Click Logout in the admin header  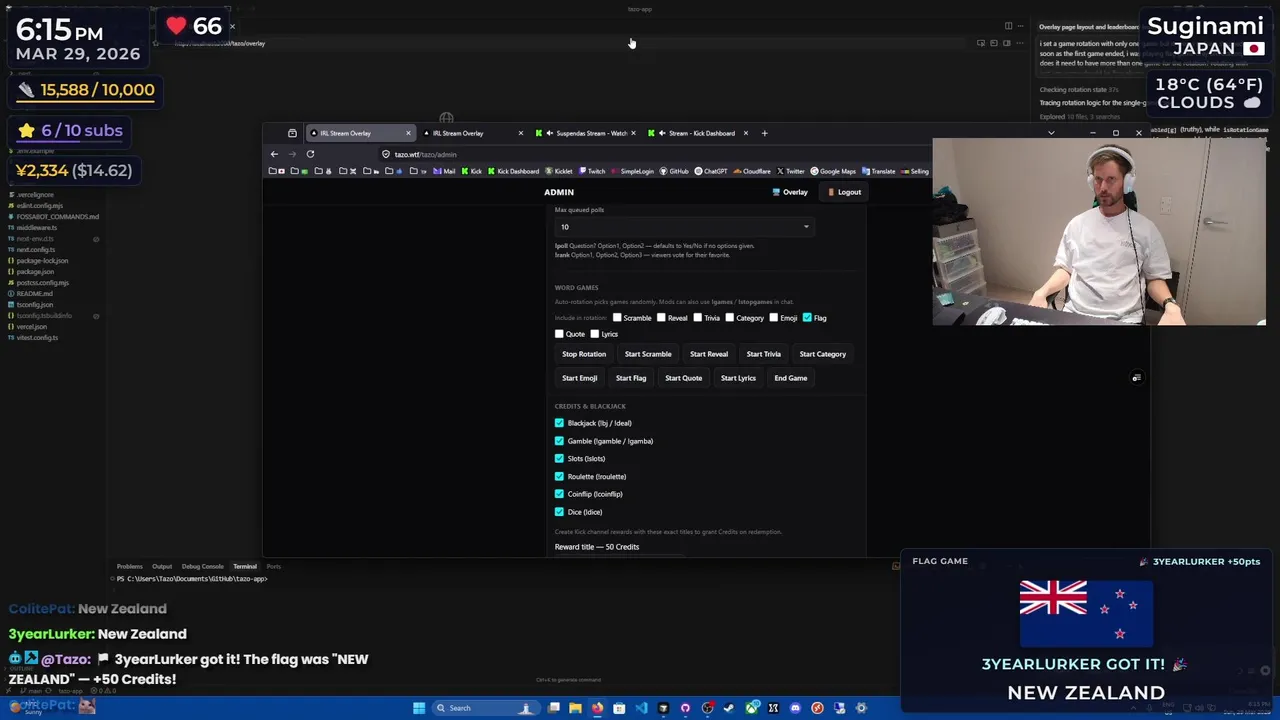coord(844,192)
